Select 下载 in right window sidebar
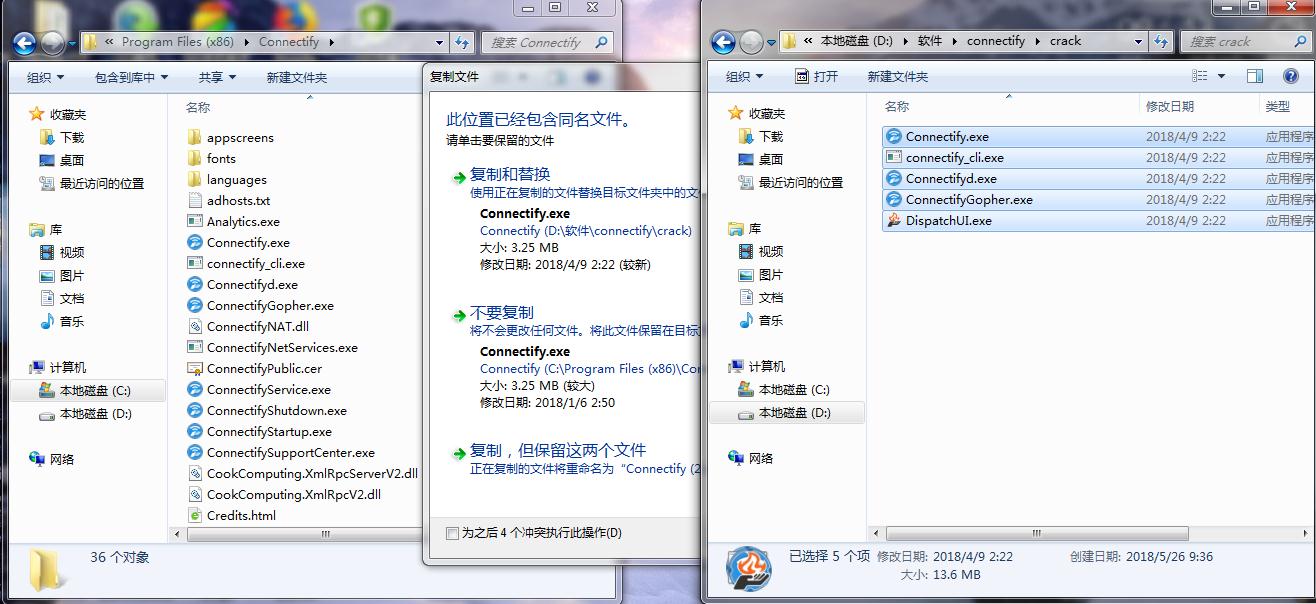Viewport: 1316px width, 604px height. pyautogui.click(x=761, y=136)
